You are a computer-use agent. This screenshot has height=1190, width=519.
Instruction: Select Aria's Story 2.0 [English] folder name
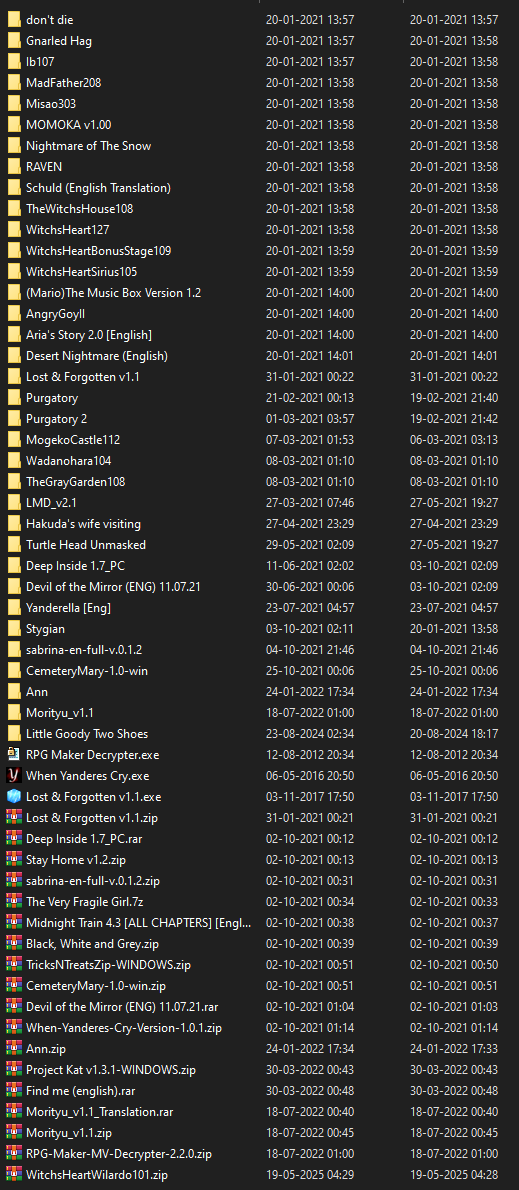(89, 335)
